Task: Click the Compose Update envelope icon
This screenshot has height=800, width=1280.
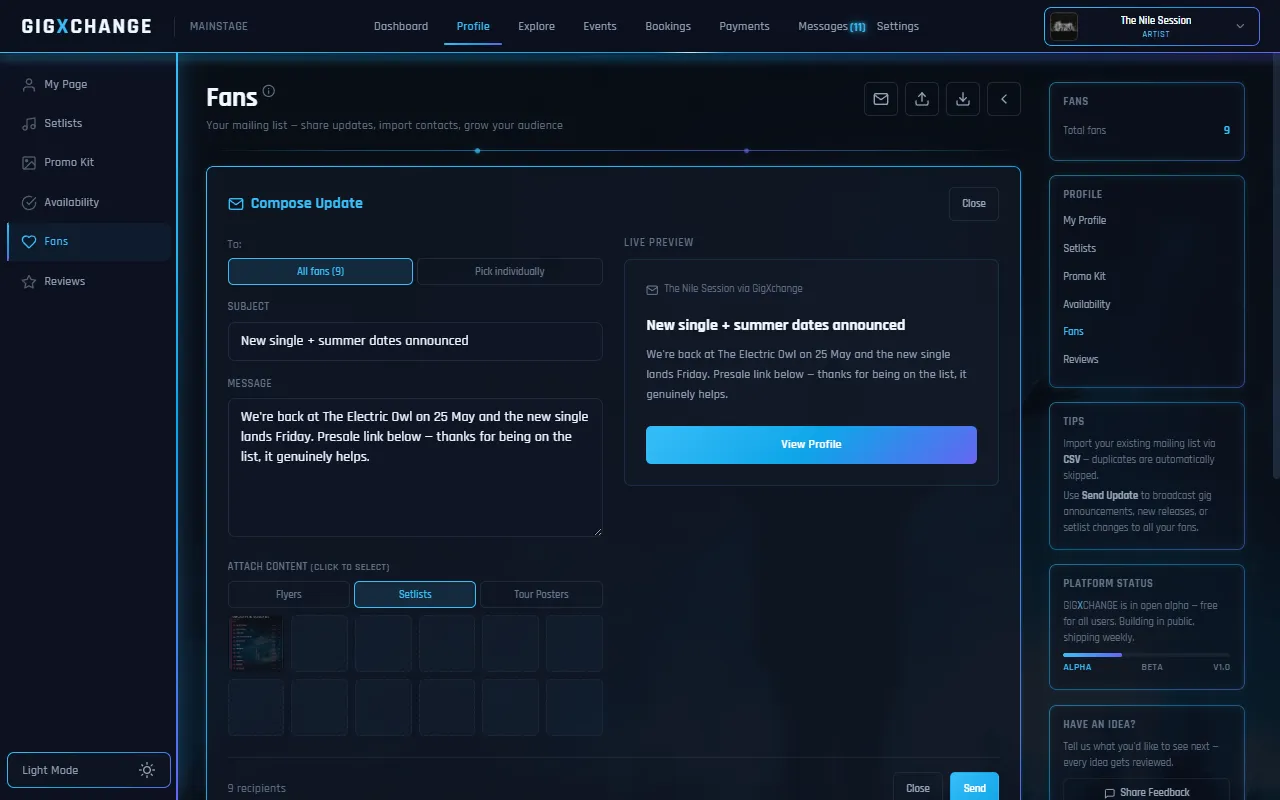Action: pyautogui.click(x=236, y=203)
